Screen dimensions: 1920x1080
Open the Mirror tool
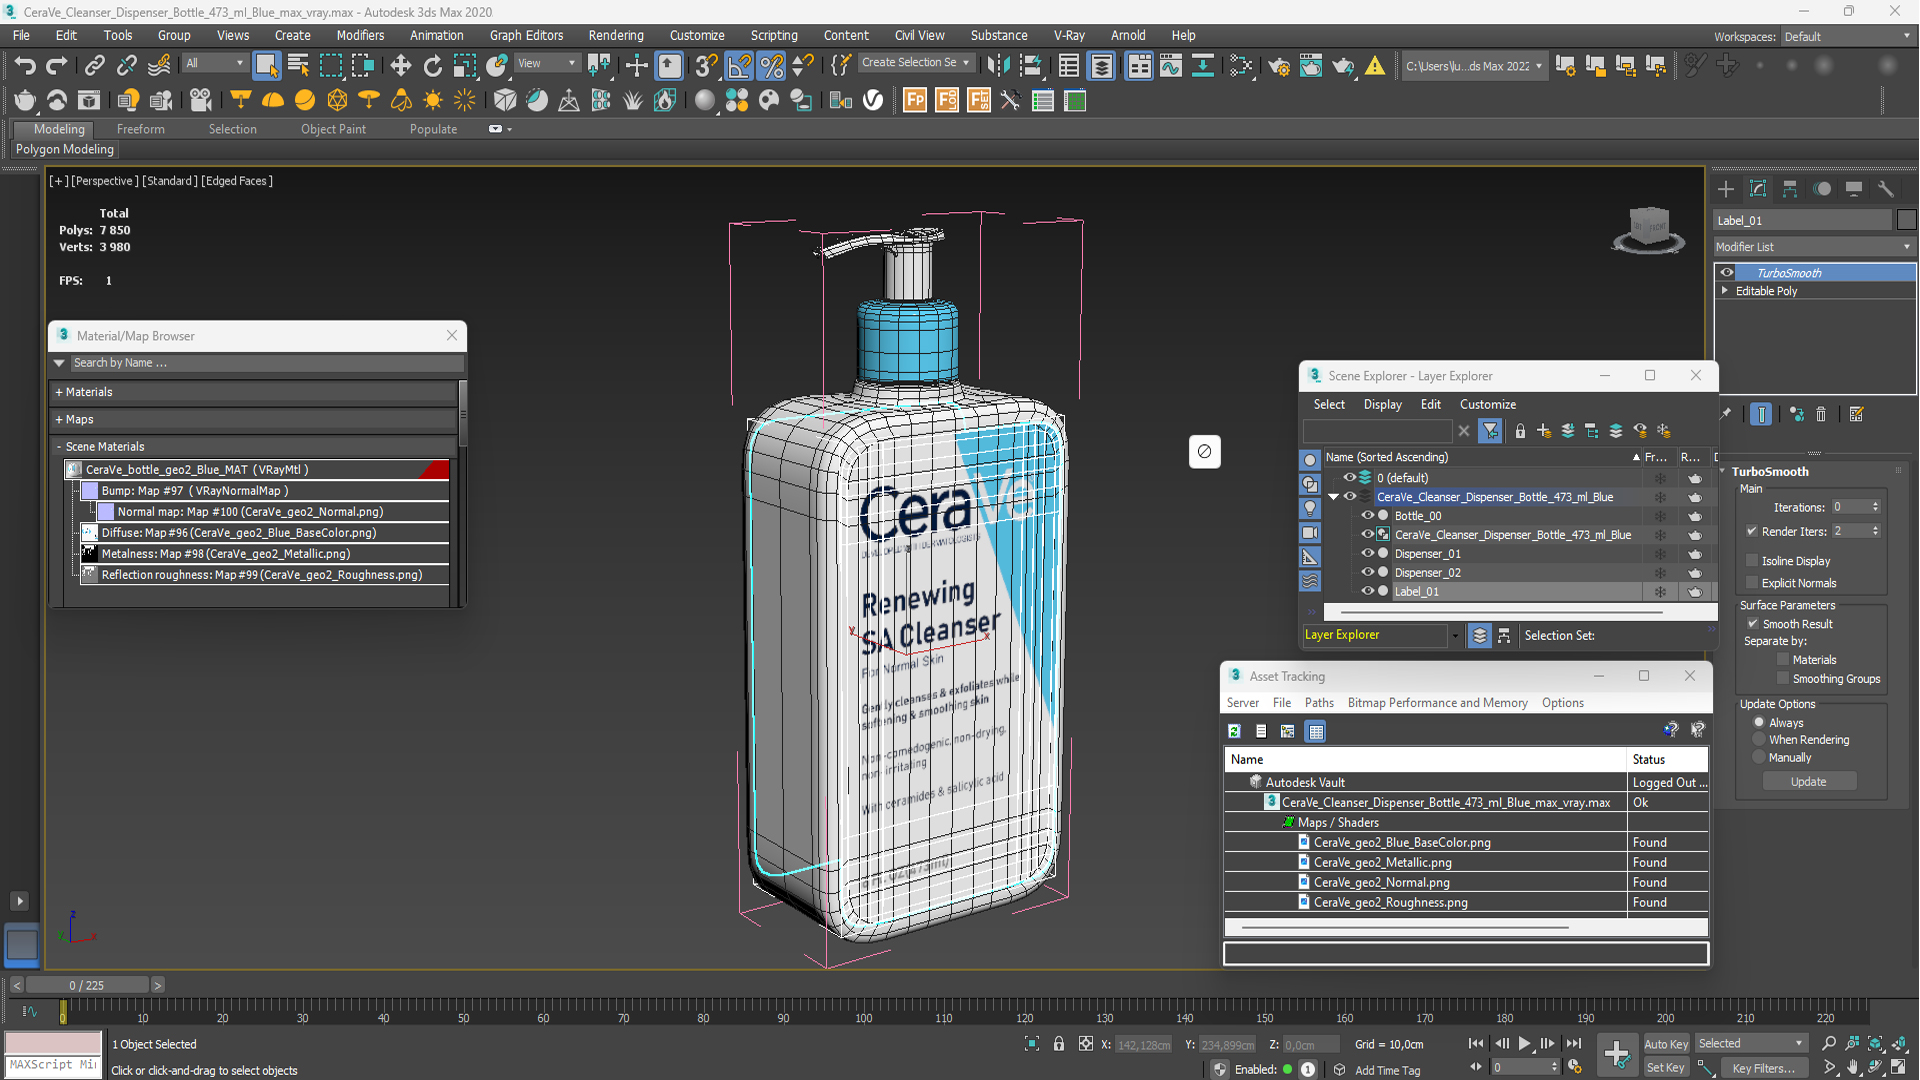tap(997, 66)
